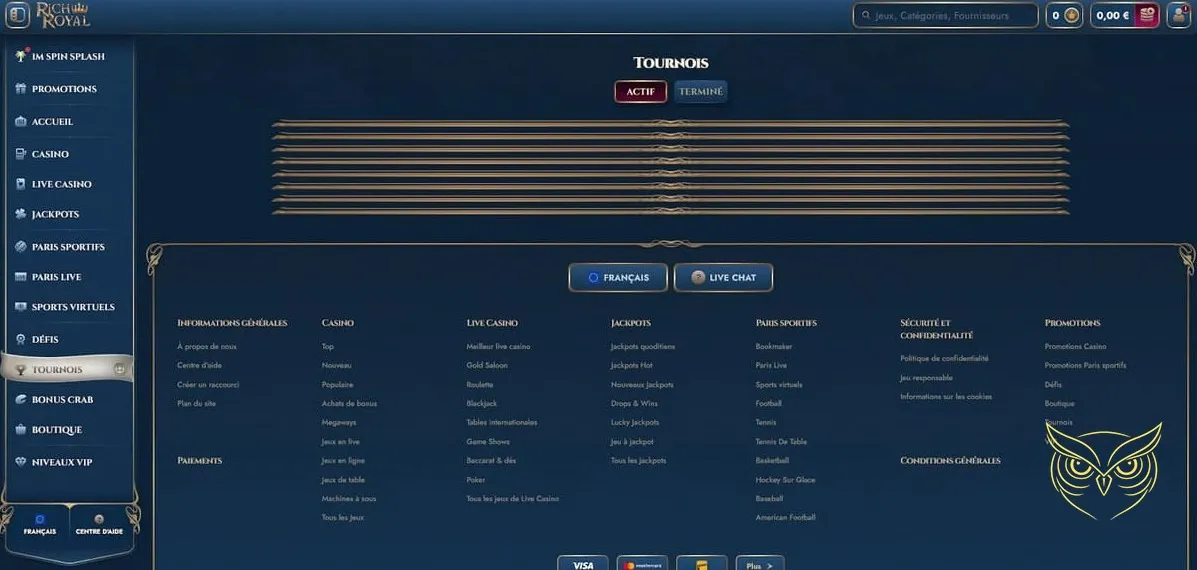Viewport: 1197px width, 570px height.
Task: Open Live Casino in the sidebar
Action: tap(61, 185)
